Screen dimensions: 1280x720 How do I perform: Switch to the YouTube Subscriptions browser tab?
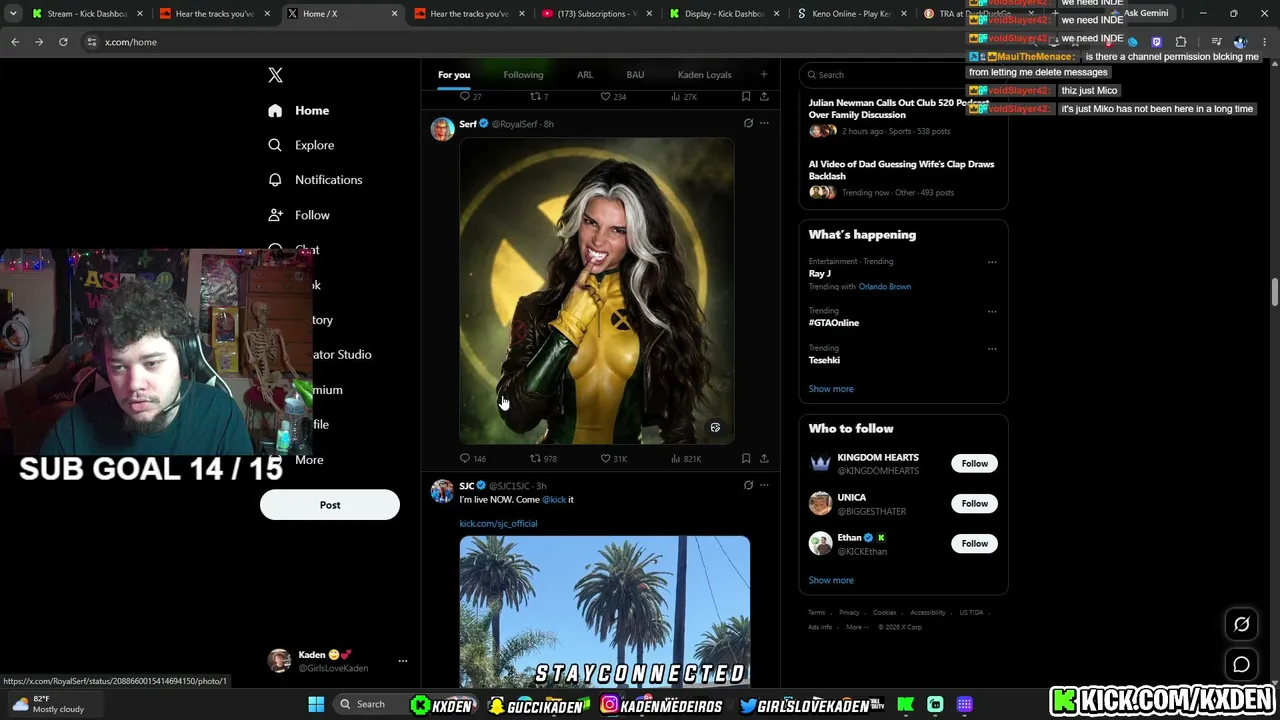click(x=595, y=14)
